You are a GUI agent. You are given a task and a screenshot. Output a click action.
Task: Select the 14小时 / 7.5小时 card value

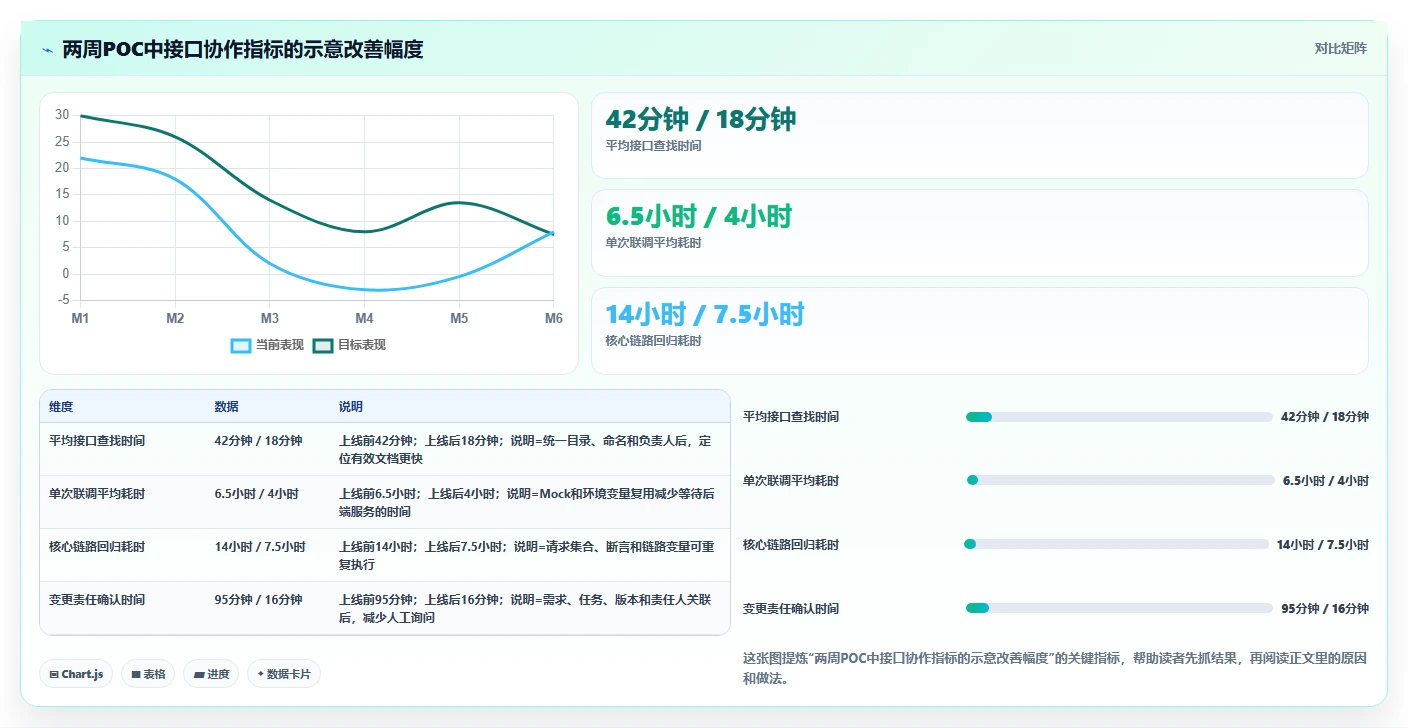click(x=705, y=314)
